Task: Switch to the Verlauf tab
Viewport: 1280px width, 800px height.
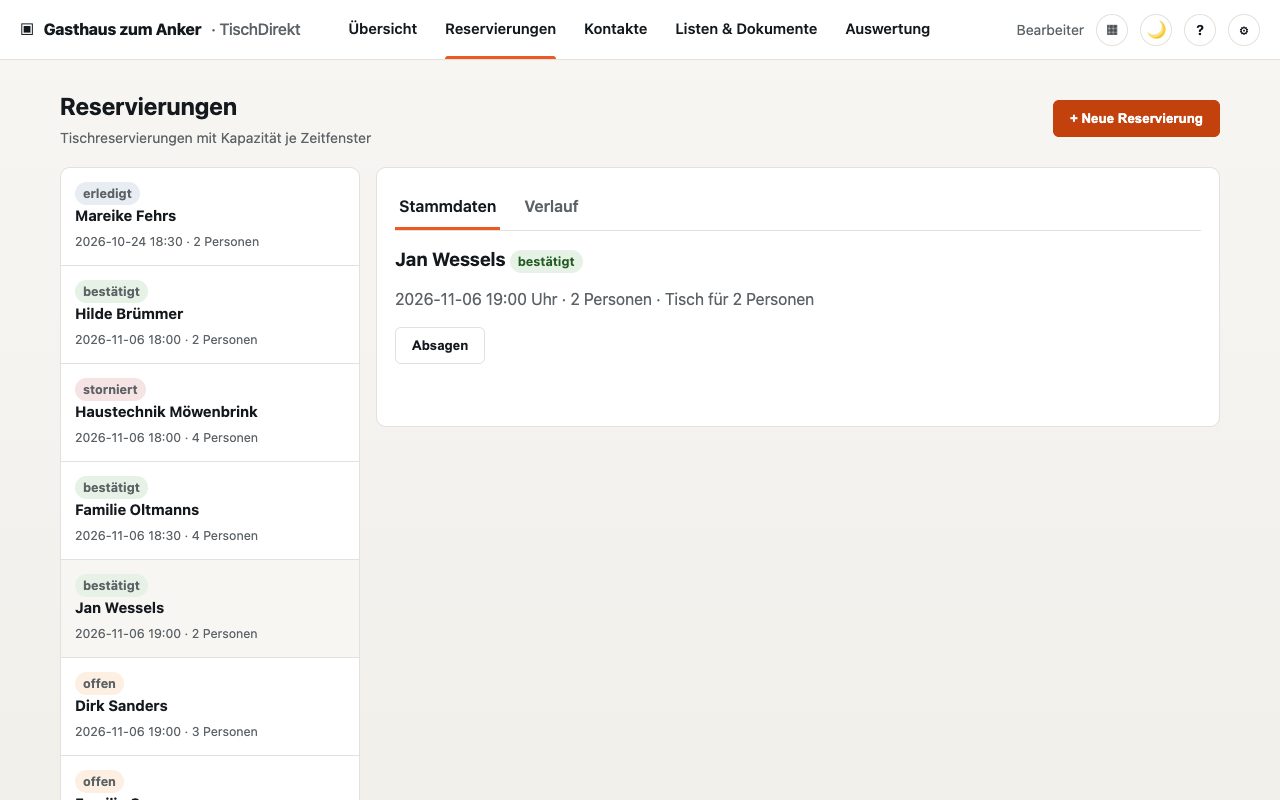Action: [x=551, y=207]
